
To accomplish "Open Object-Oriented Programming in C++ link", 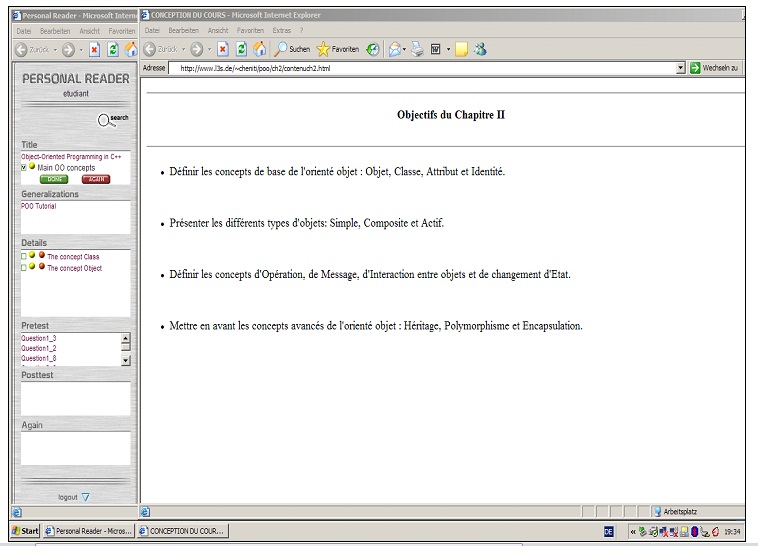I will (x=71, y=157).
